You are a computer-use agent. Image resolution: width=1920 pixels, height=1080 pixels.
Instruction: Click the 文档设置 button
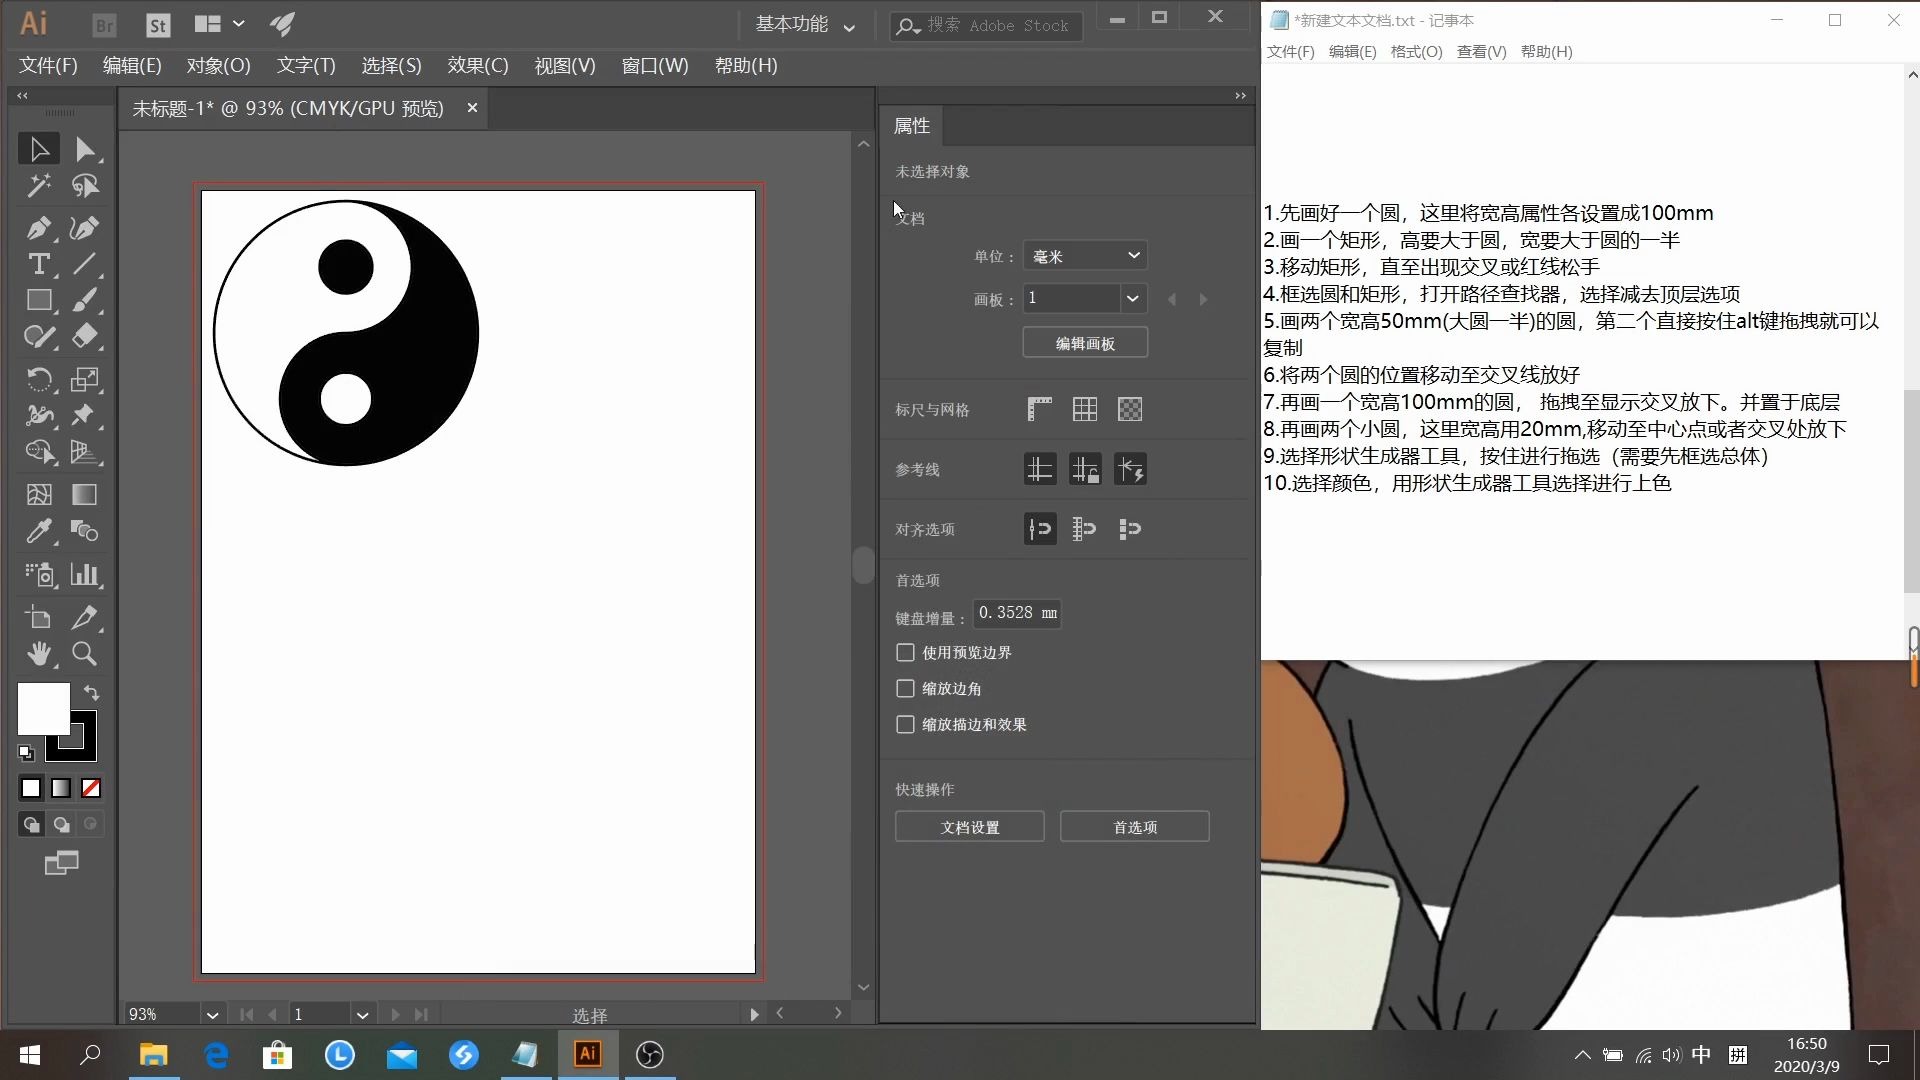971,827
